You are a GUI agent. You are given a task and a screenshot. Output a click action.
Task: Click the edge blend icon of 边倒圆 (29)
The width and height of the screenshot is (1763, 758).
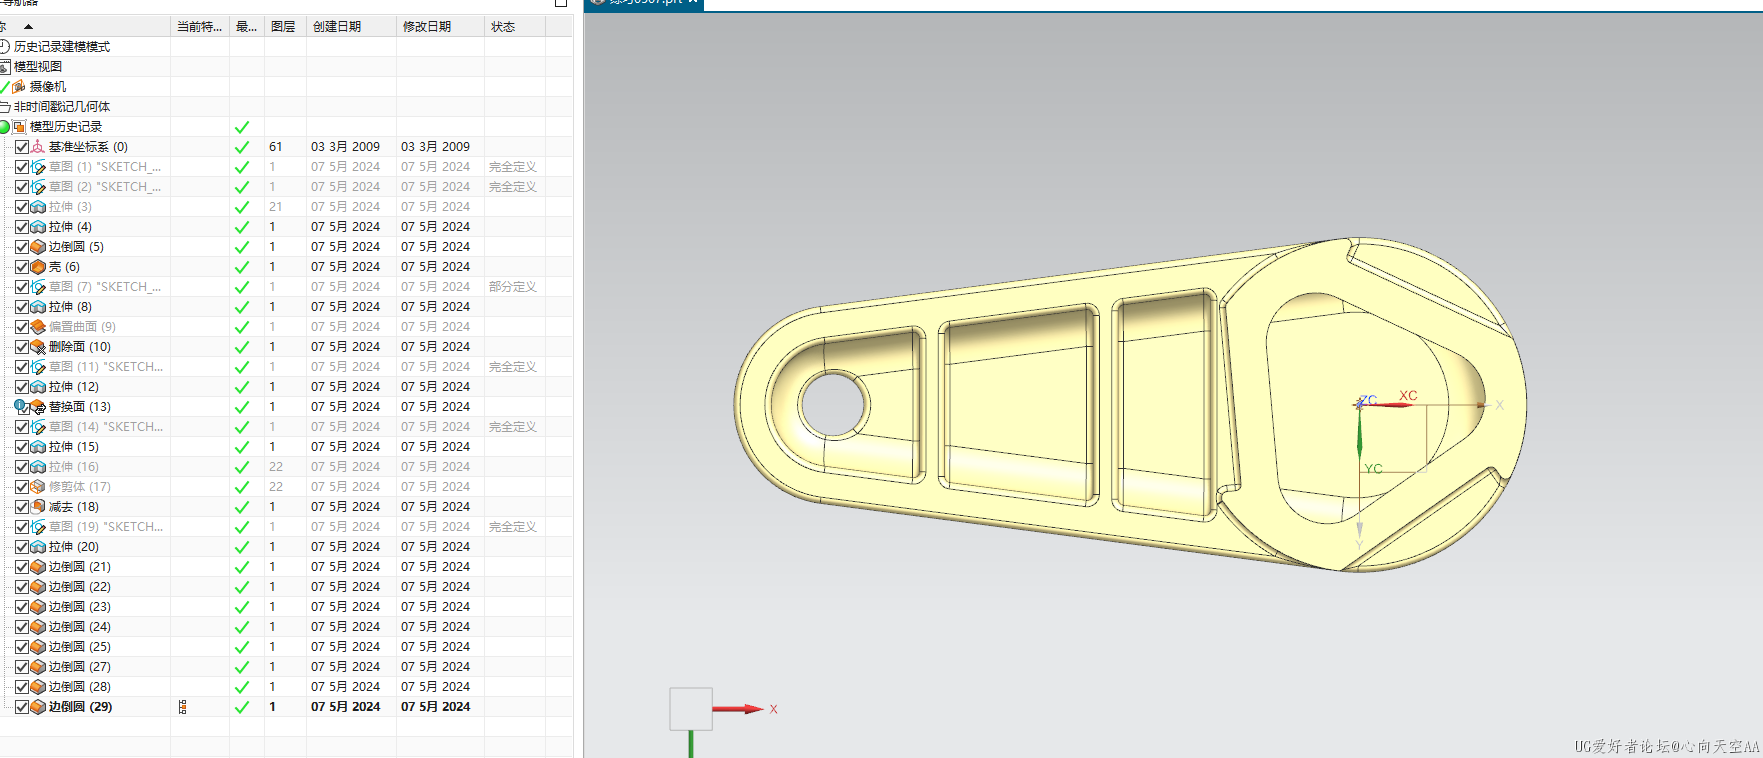[38, 707]
